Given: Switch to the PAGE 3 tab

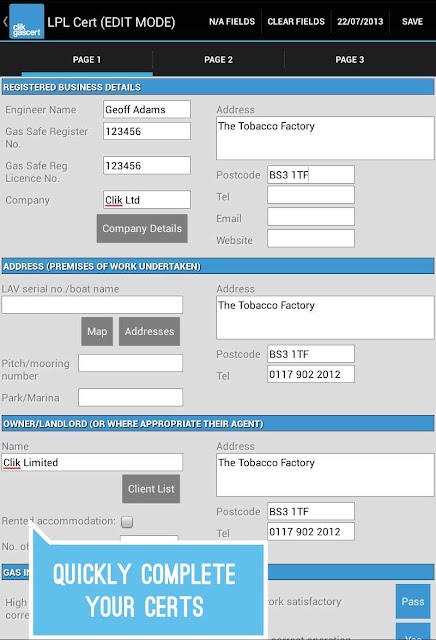Looking at the screenshot, I should pyautogui.click(x=350, y=60).
